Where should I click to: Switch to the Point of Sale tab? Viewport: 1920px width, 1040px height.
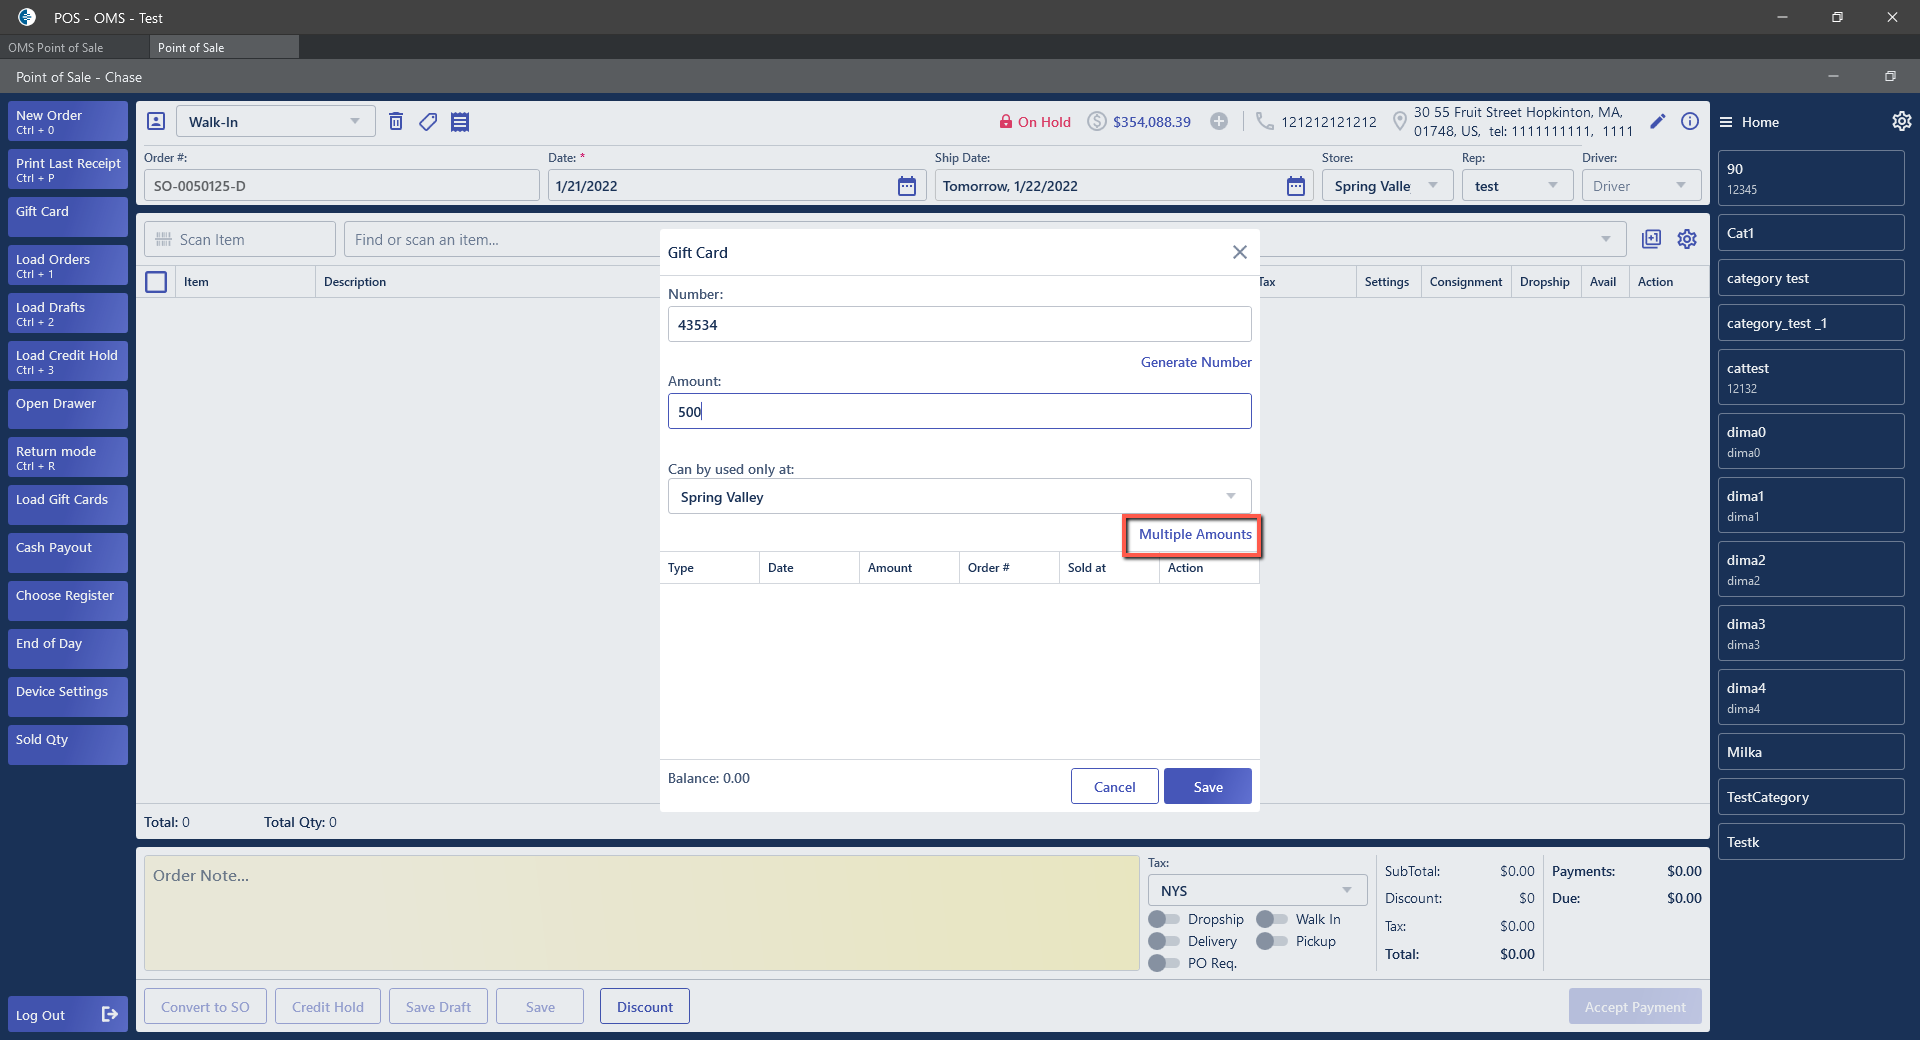click(224, 47)
